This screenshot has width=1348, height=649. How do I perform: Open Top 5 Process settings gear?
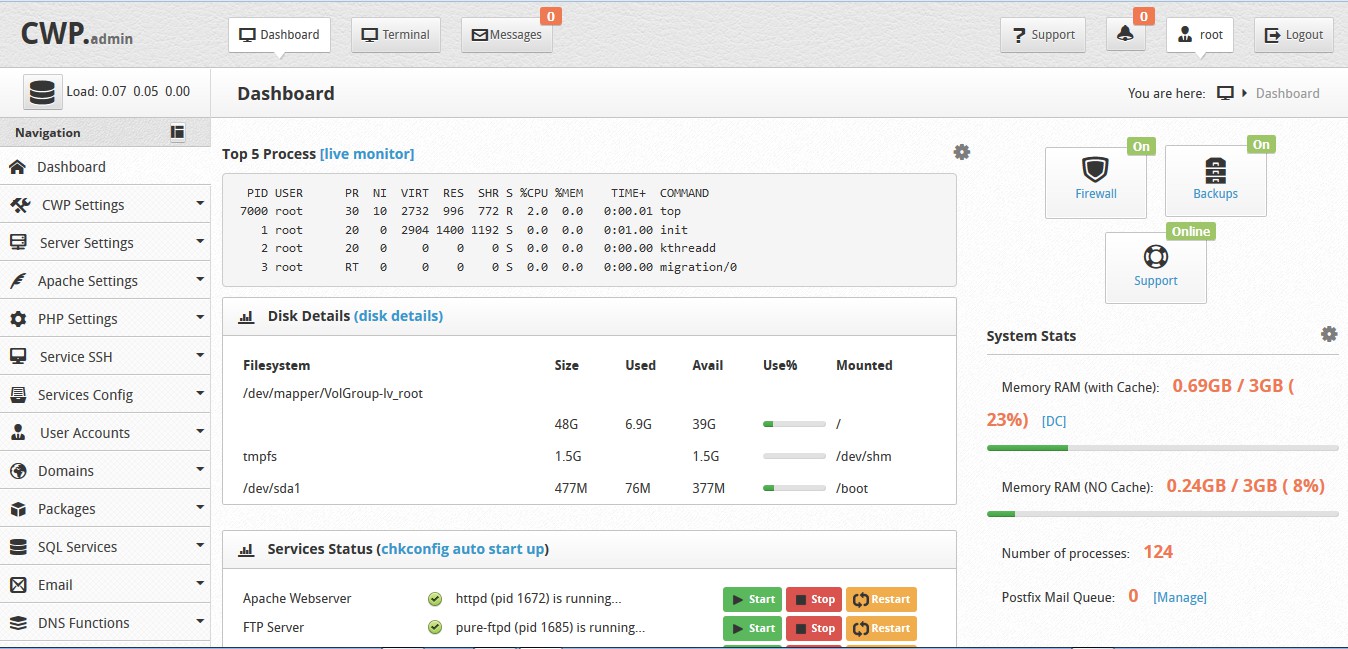962,152
